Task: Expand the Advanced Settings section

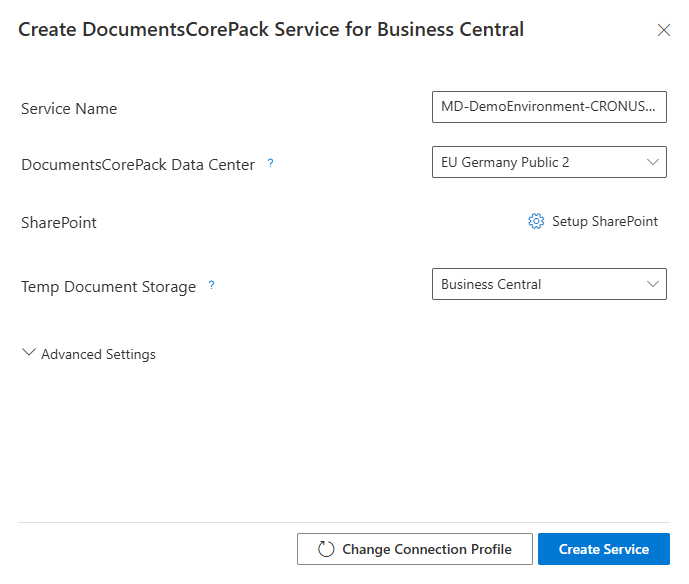Action: 89,354
